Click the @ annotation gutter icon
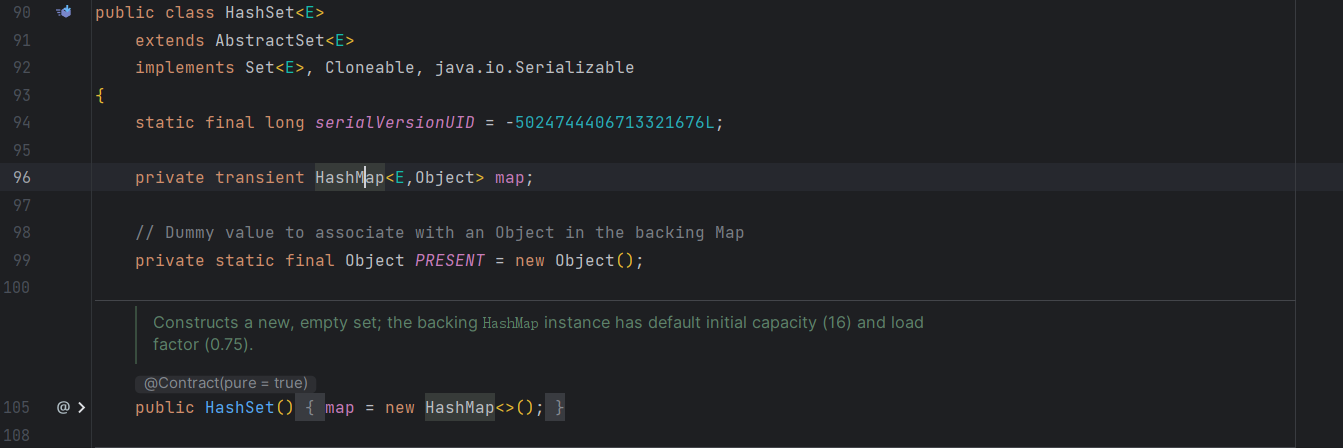Viewport: 1343px width, 448px height. (63, 408)
